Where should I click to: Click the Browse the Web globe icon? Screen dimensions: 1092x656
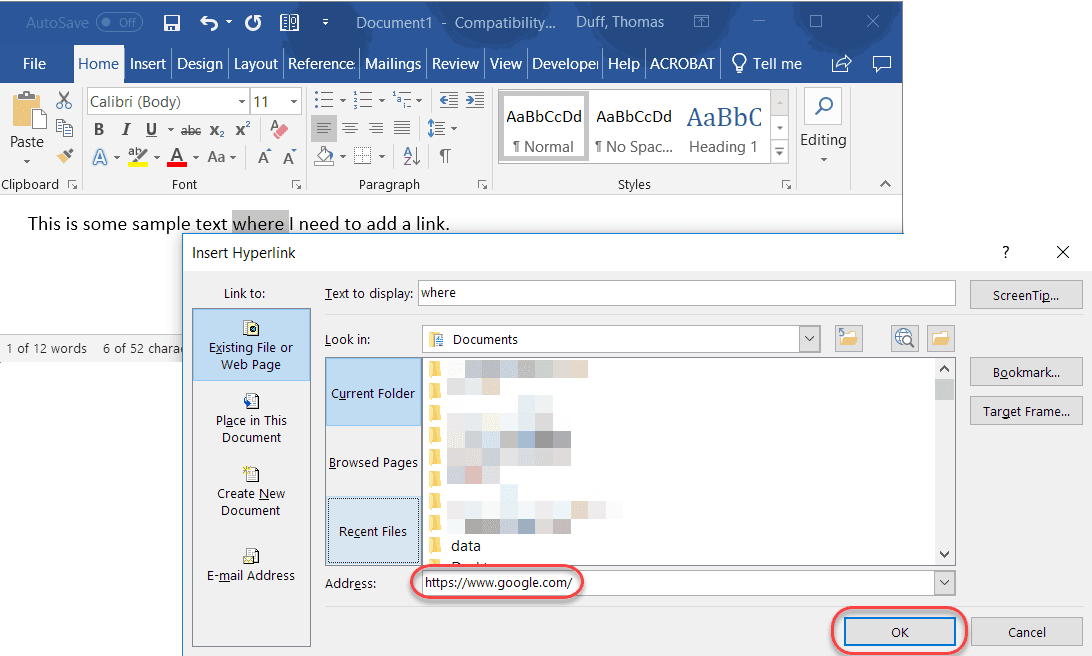click(904, 338)
